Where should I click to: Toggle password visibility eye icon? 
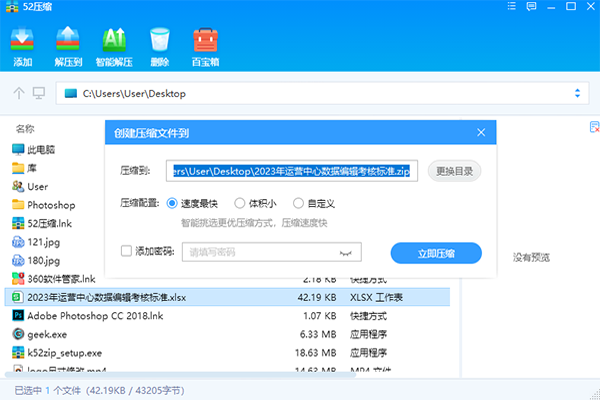(x=348, y=253)
